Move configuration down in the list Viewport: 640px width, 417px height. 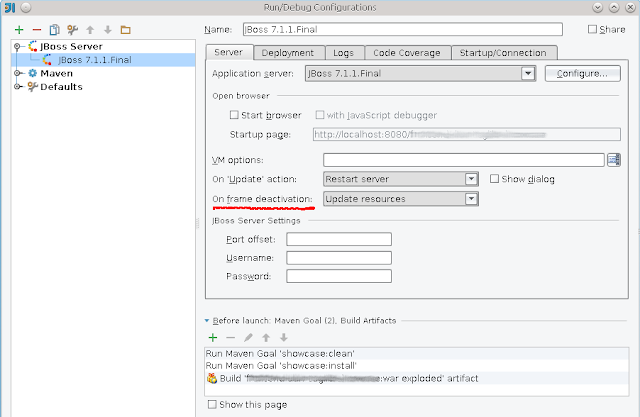click(108, 30)
